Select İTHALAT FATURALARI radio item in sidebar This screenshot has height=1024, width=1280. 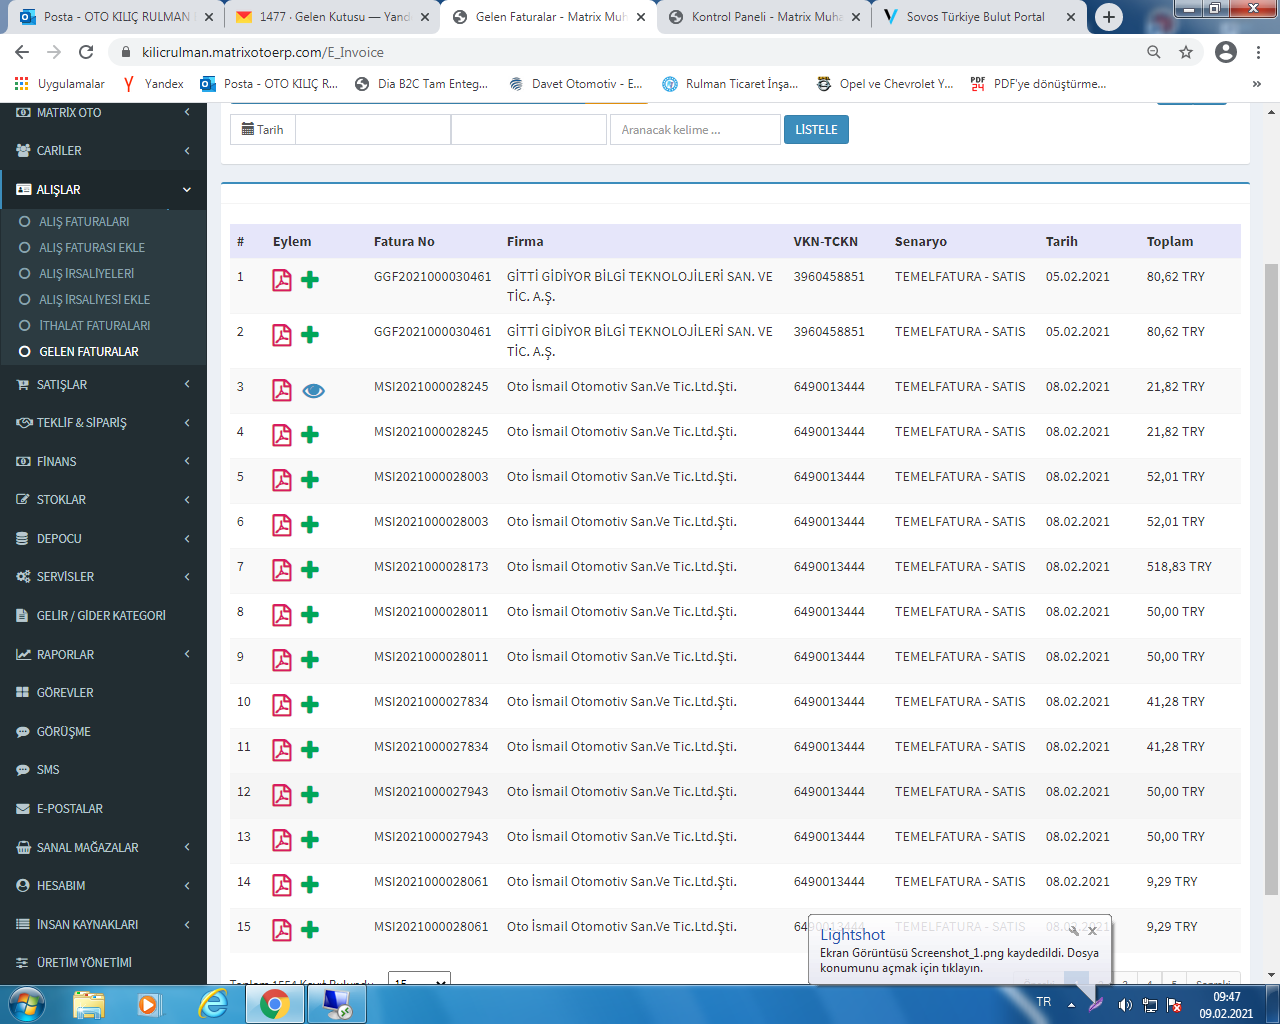click(x=94, y=326)
